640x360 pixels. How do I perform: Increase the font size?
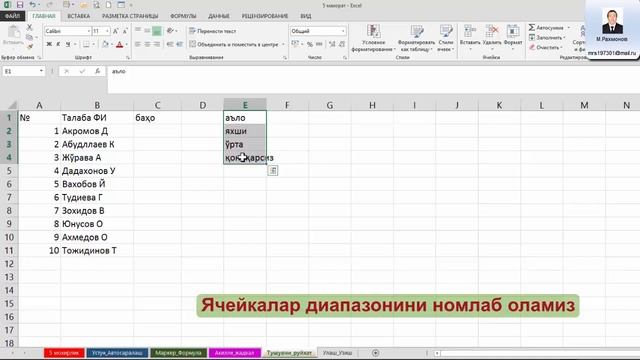(116, 31)
